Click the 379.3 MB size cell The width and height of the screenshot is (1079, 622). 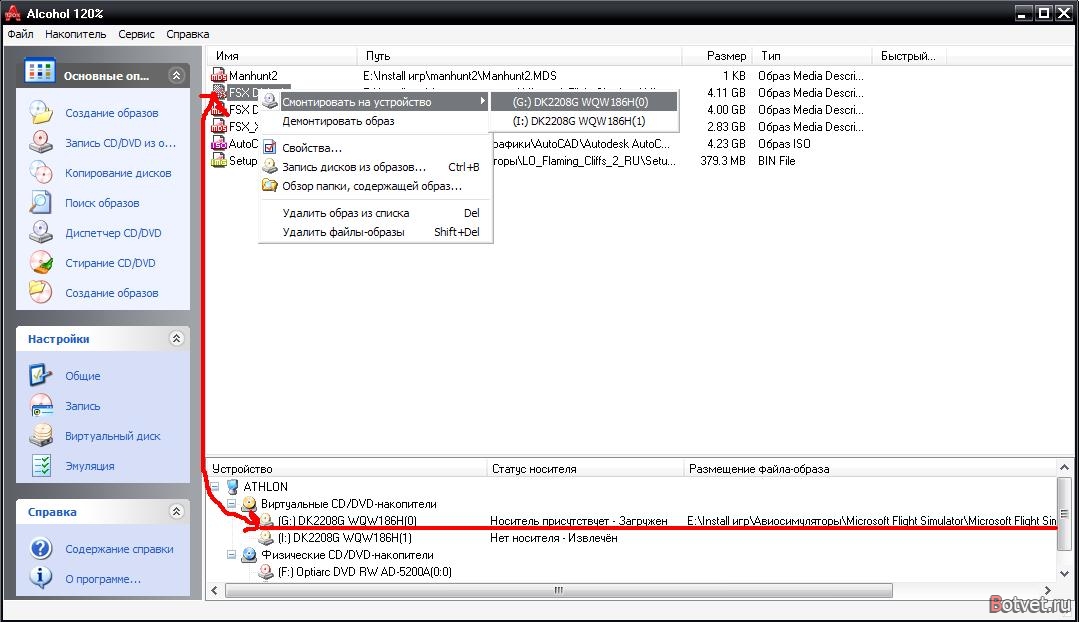pos(723,161)
